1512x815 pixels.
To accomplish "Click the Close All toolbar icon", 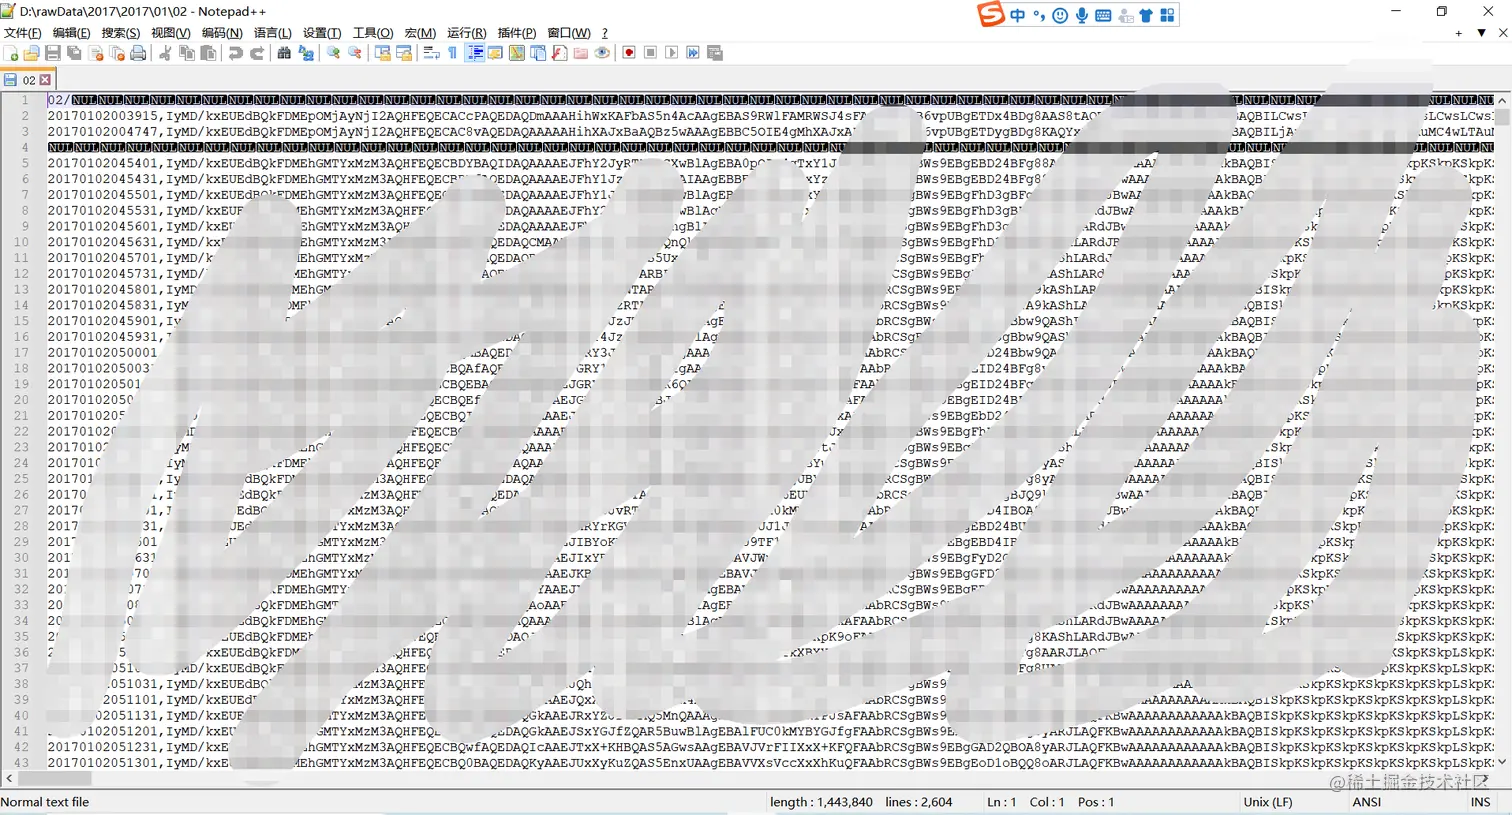I will [117, 53].
